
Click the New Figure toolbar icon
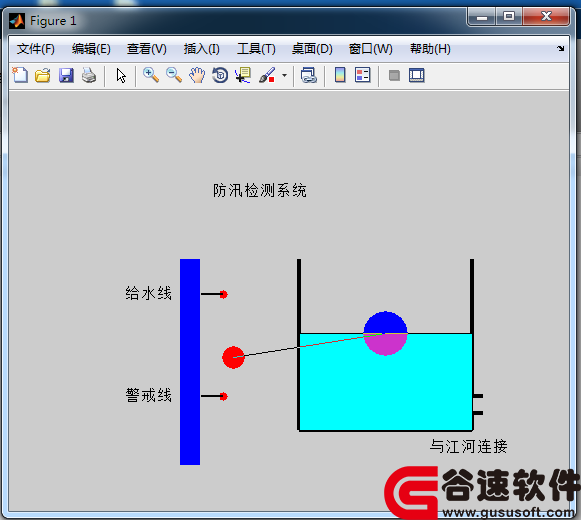tap(20, 75)
